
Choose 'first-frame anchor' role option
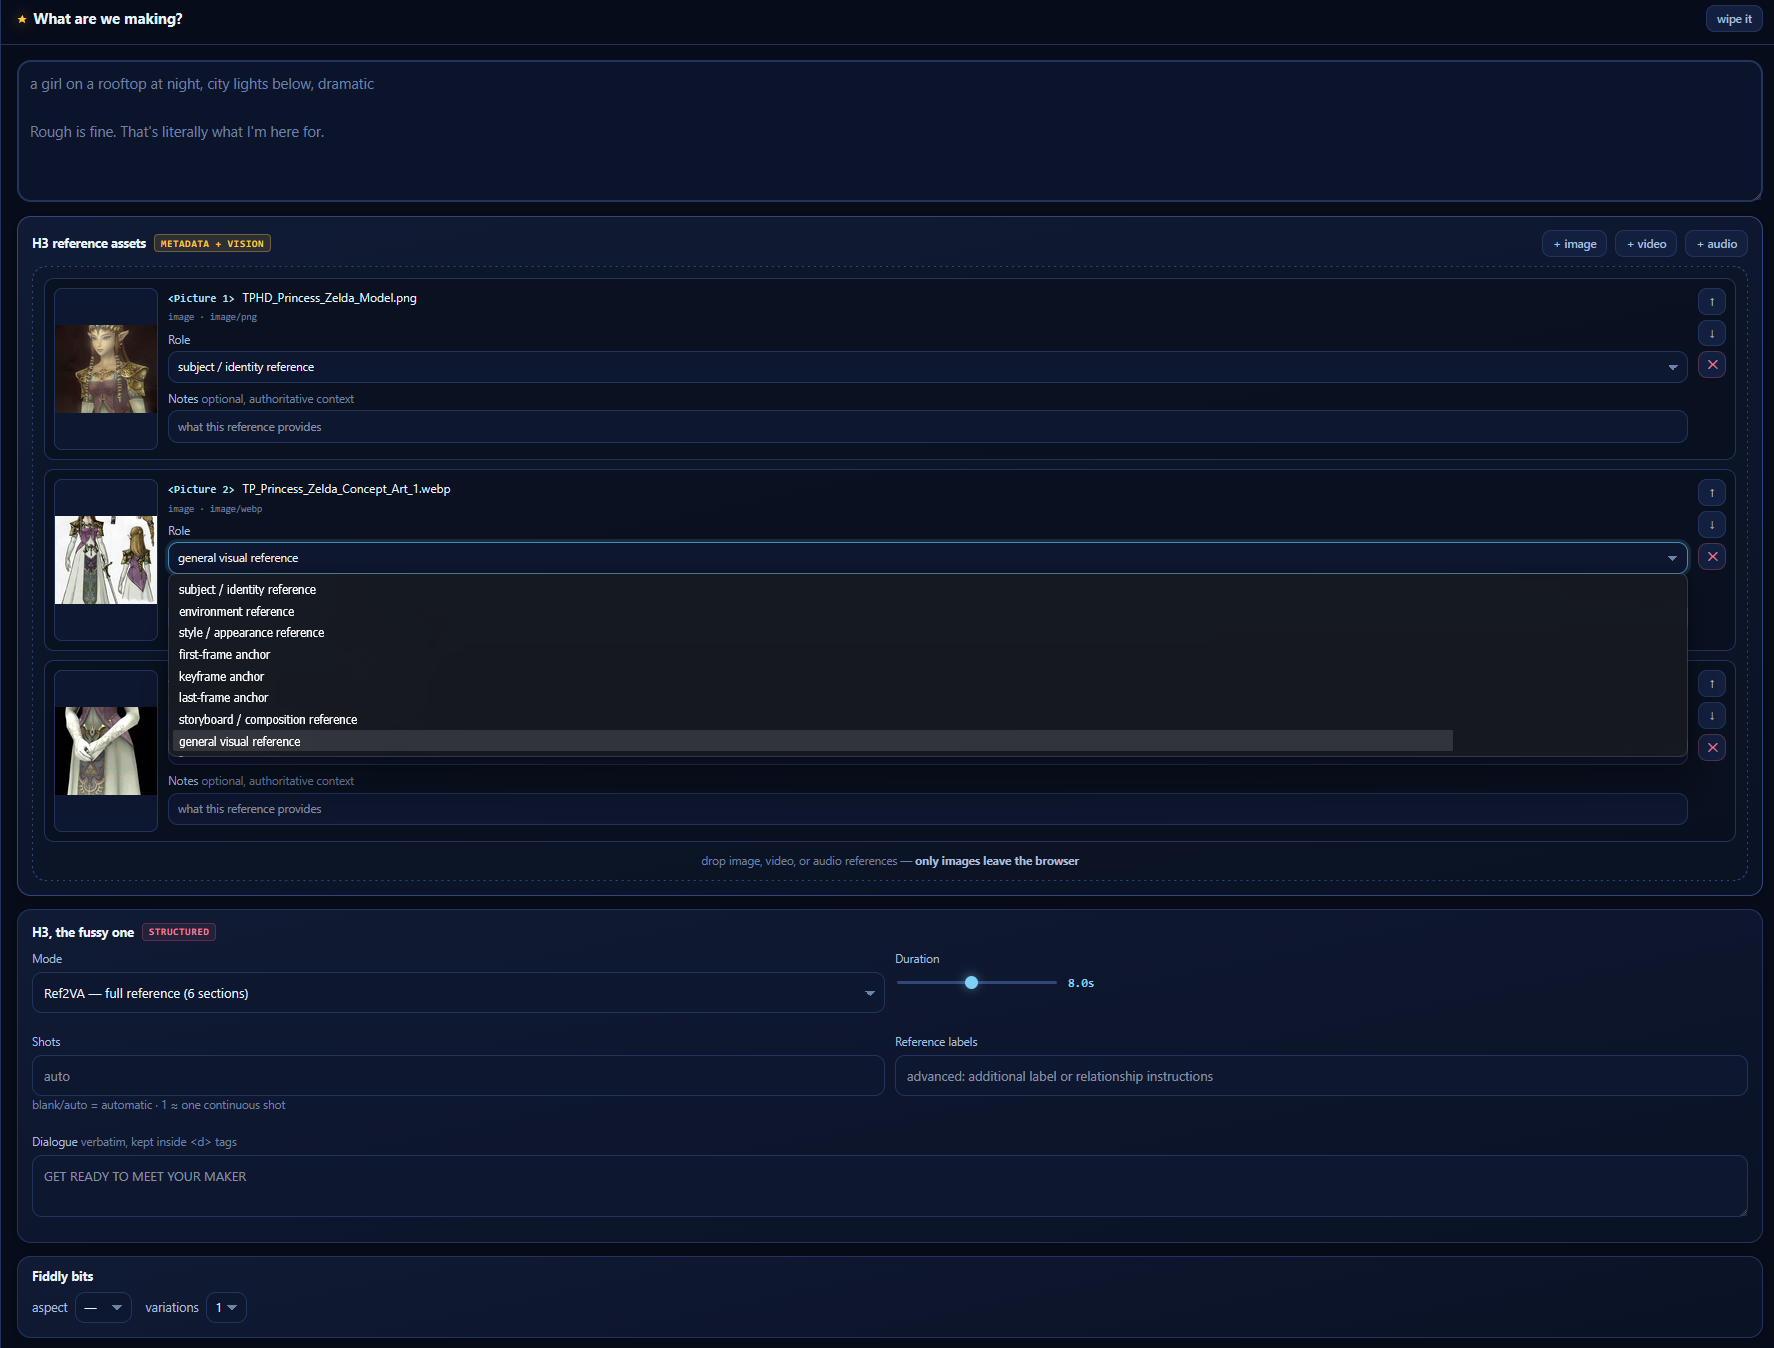pyautogui.click(x=812, y=655)
